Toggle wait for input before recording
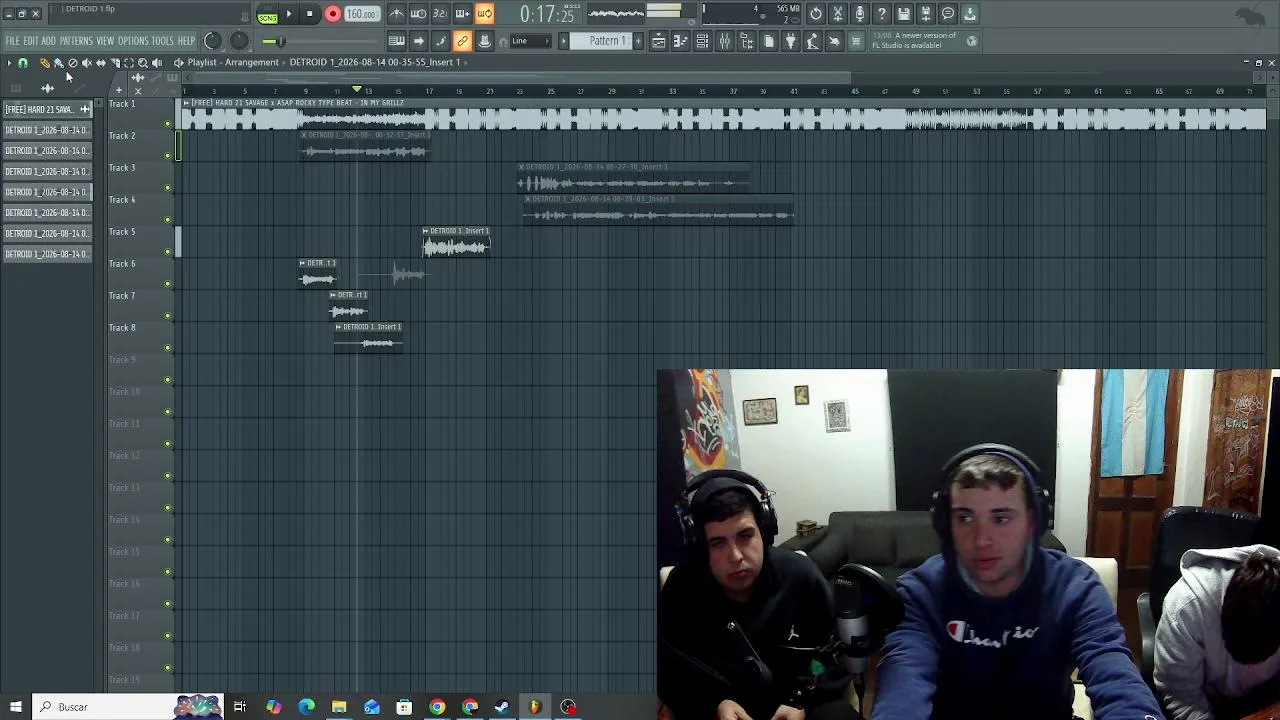This screenshot has height=720, width=1280. pos(418,14)
